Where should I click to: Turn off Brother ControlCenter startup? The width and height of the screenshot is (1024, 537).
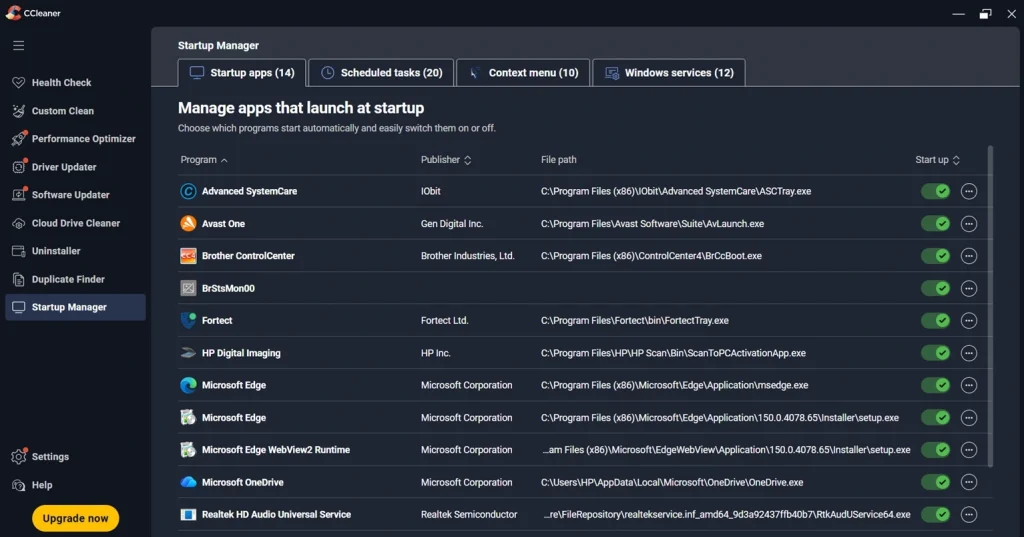point(935,255)
